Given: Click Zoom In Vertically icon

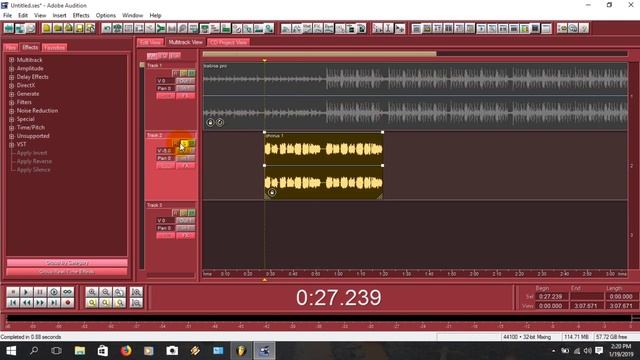Looking at the screenshot, I should point(136,292).
